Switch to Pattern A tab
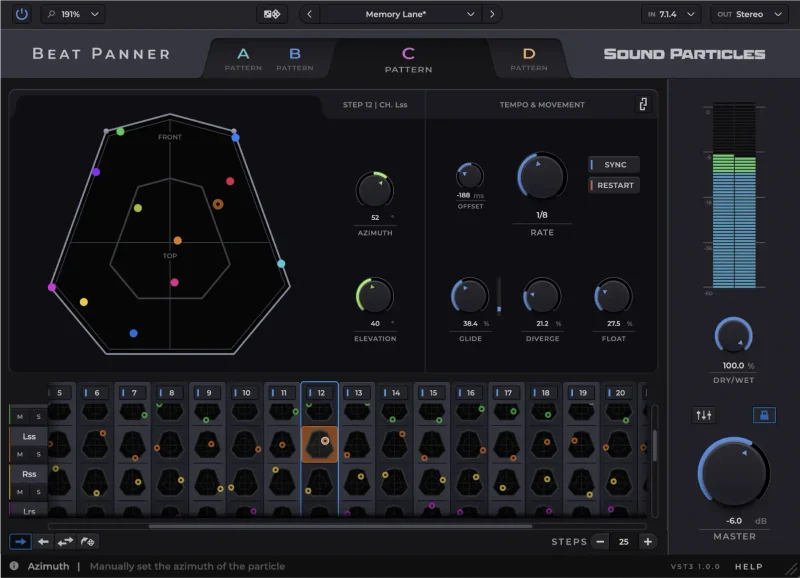Screen dimensions: 800x578 [243, 59]
